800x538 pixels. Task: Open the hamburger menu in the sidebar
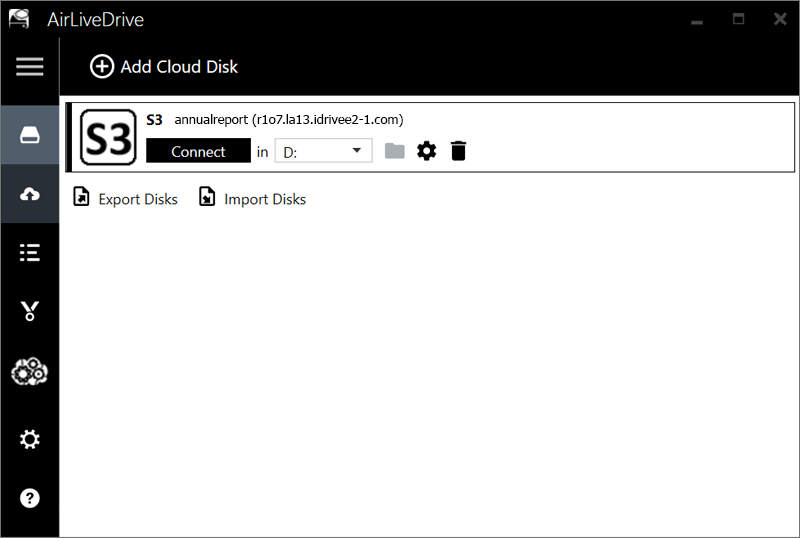tap(30, 66)
